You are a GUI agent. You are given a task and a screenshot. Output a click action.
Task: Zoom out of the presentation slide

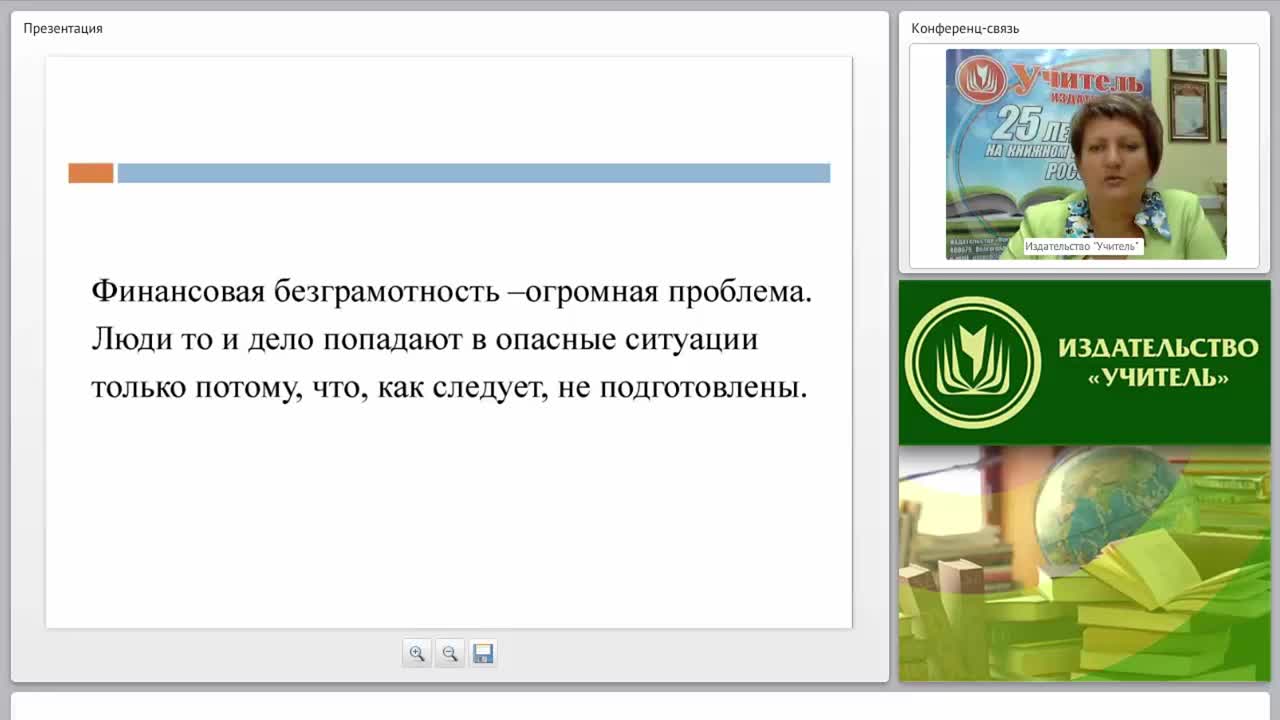[x=450, y=653]
